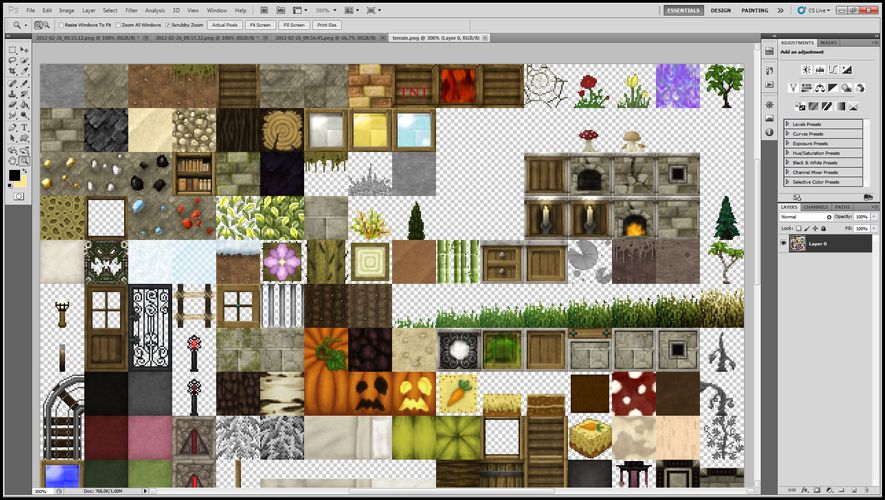885x500 pixels.
Task: Toggle lock all padlock icon
Action: (823, 229)
